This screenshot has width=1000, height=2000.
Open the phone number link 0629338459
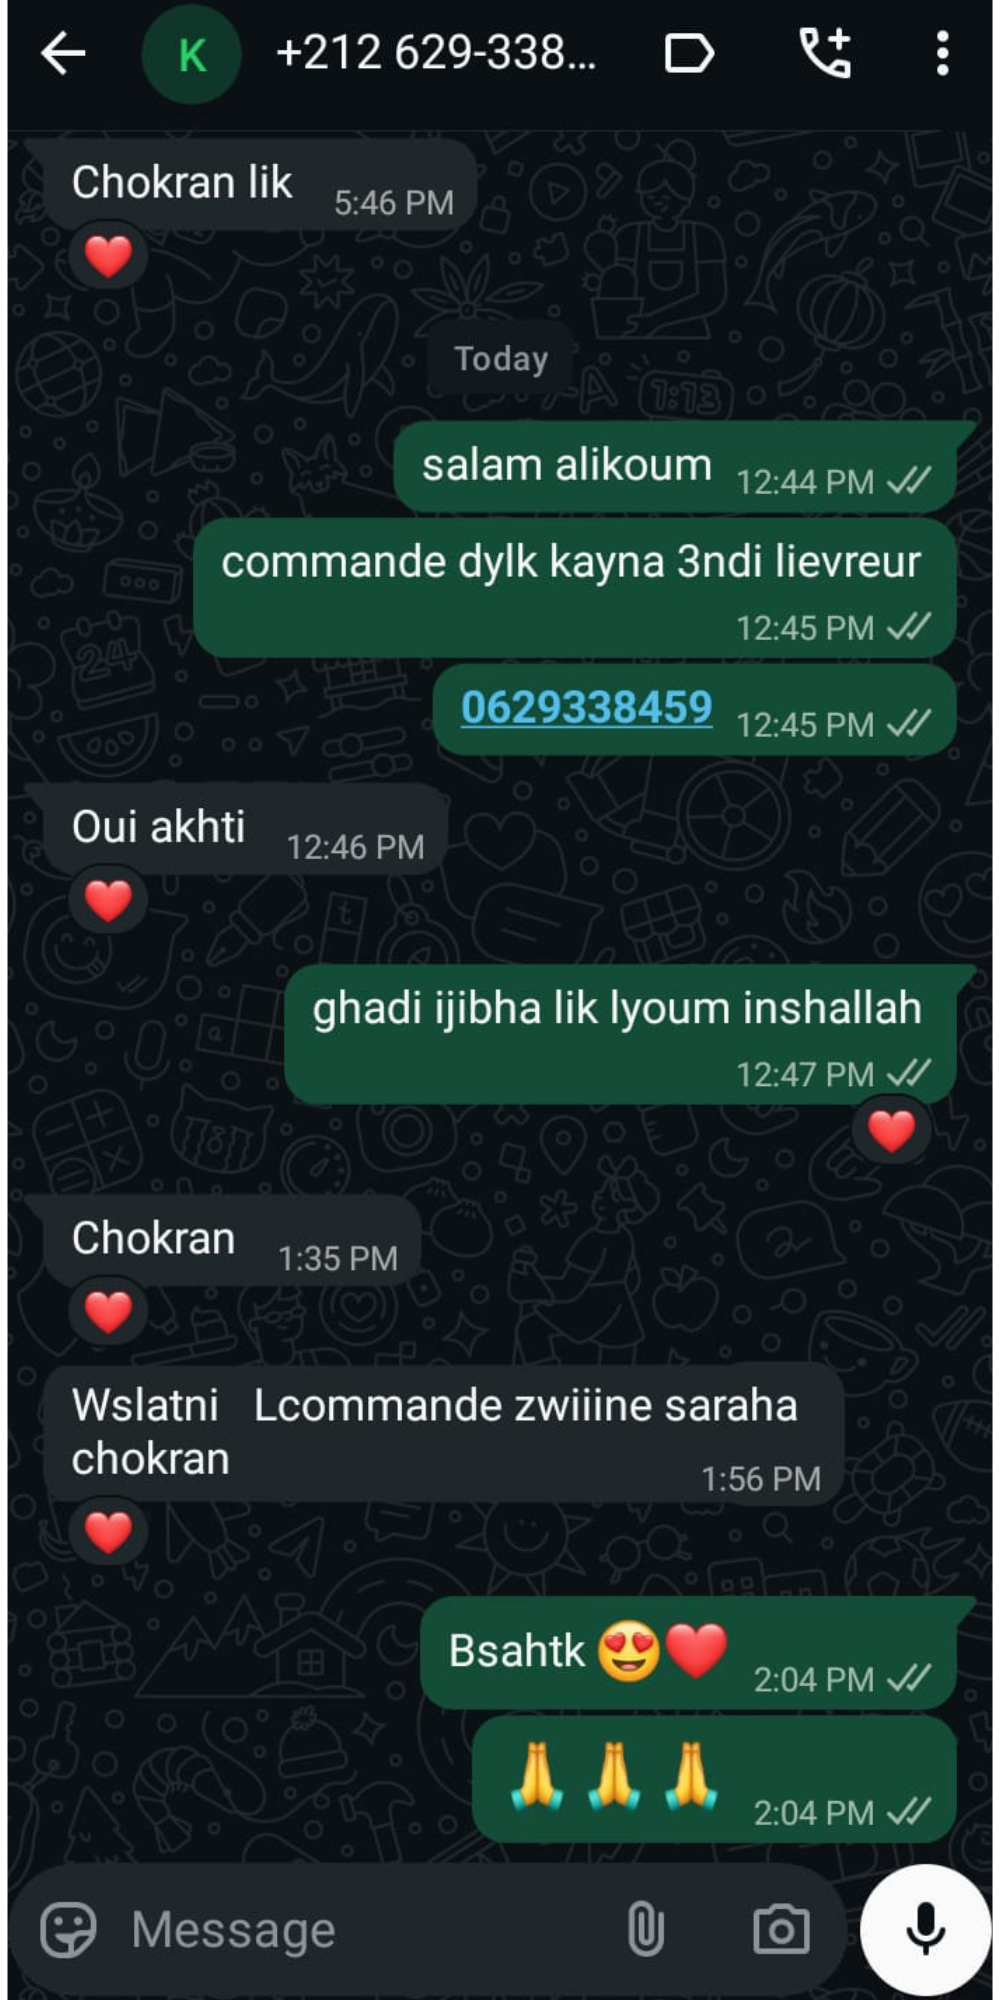pos(587,708)
